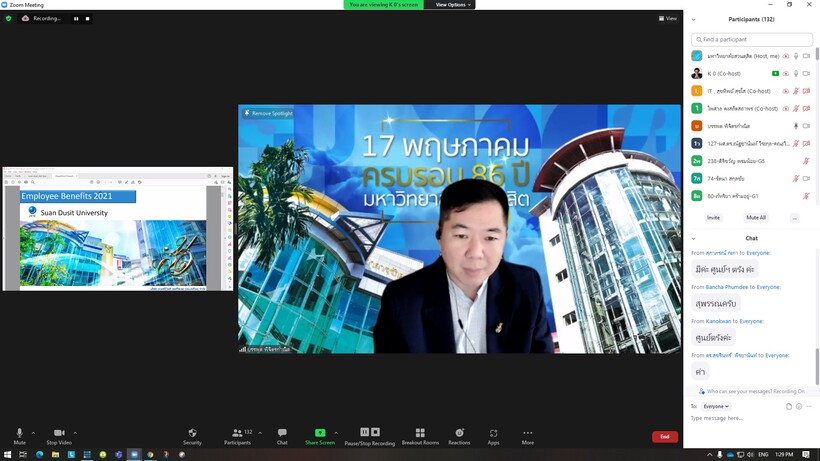Image resolution: width=820 pixels, height=461 pixels.
Task: Click the Find a participant search field
Action: coord(751,39)
